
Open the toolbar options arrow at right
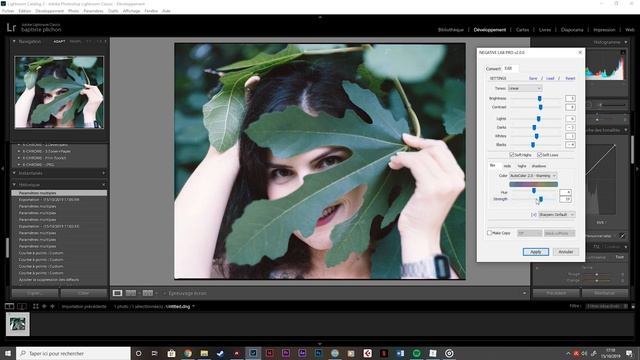tap(524, 293)
